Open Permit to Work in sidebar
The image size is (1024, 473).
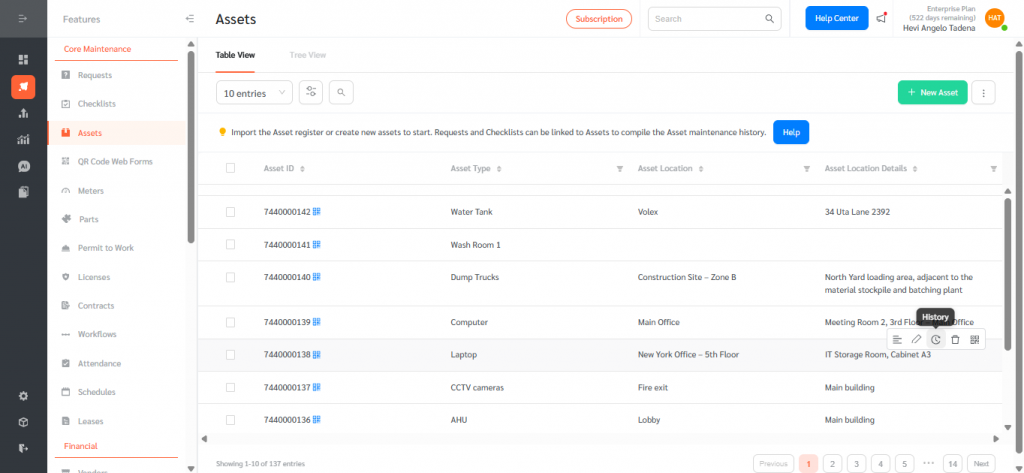(105, 248)
